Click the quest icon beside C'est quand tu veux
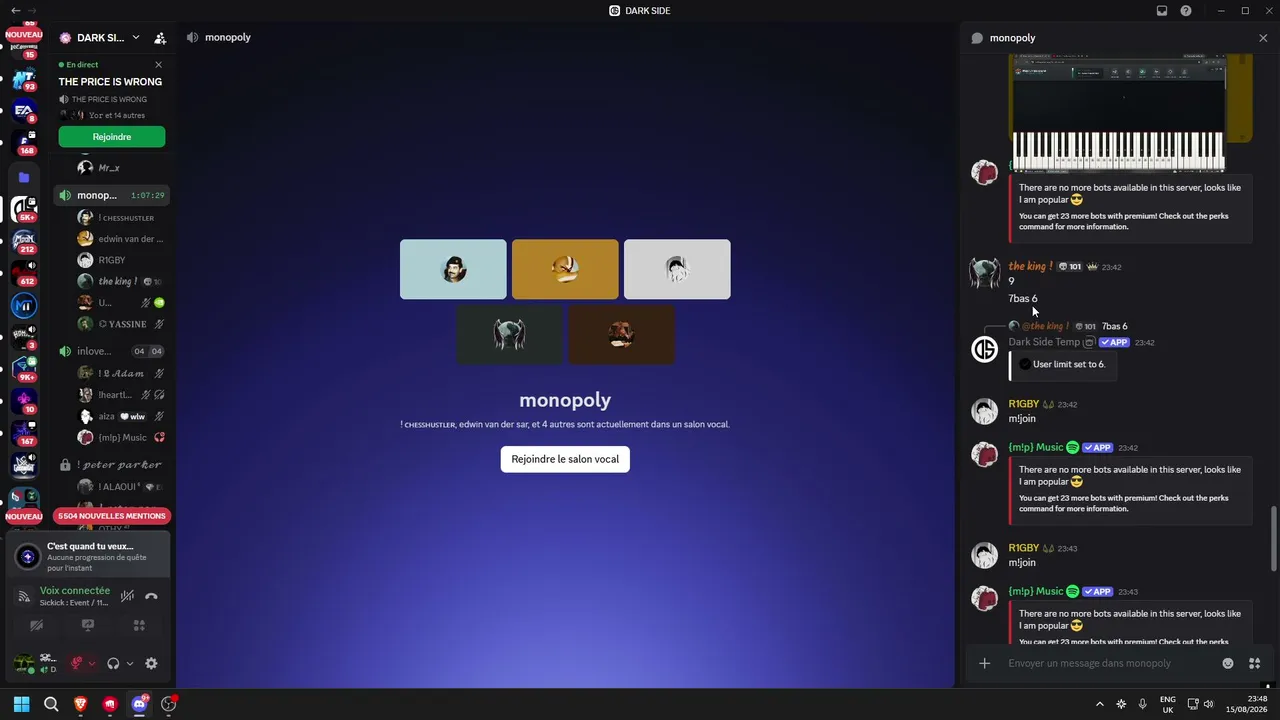This screenshot has height=720, width=1280. [x=28, y=557]
